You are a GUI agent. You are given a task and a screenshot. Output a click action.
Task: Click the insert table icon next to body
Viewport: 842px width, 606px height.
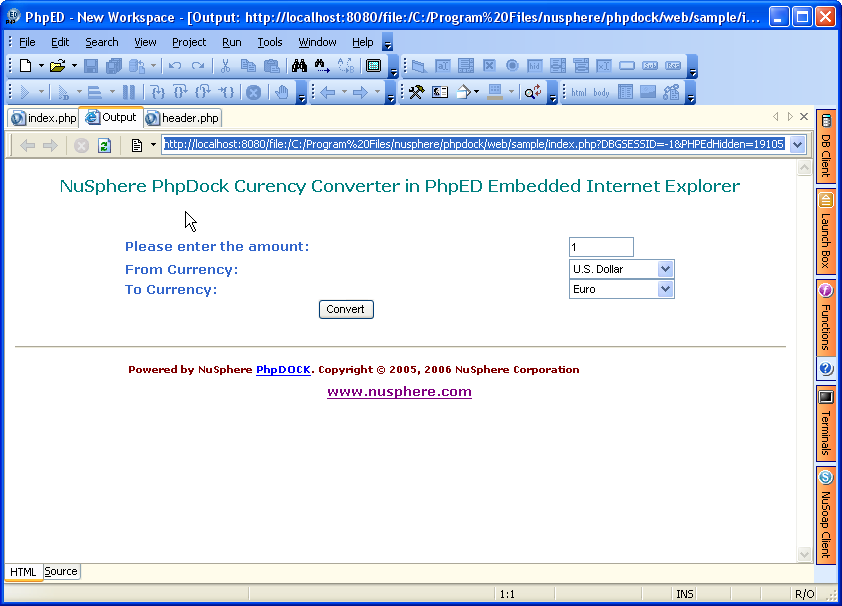(x=625, y=92)
